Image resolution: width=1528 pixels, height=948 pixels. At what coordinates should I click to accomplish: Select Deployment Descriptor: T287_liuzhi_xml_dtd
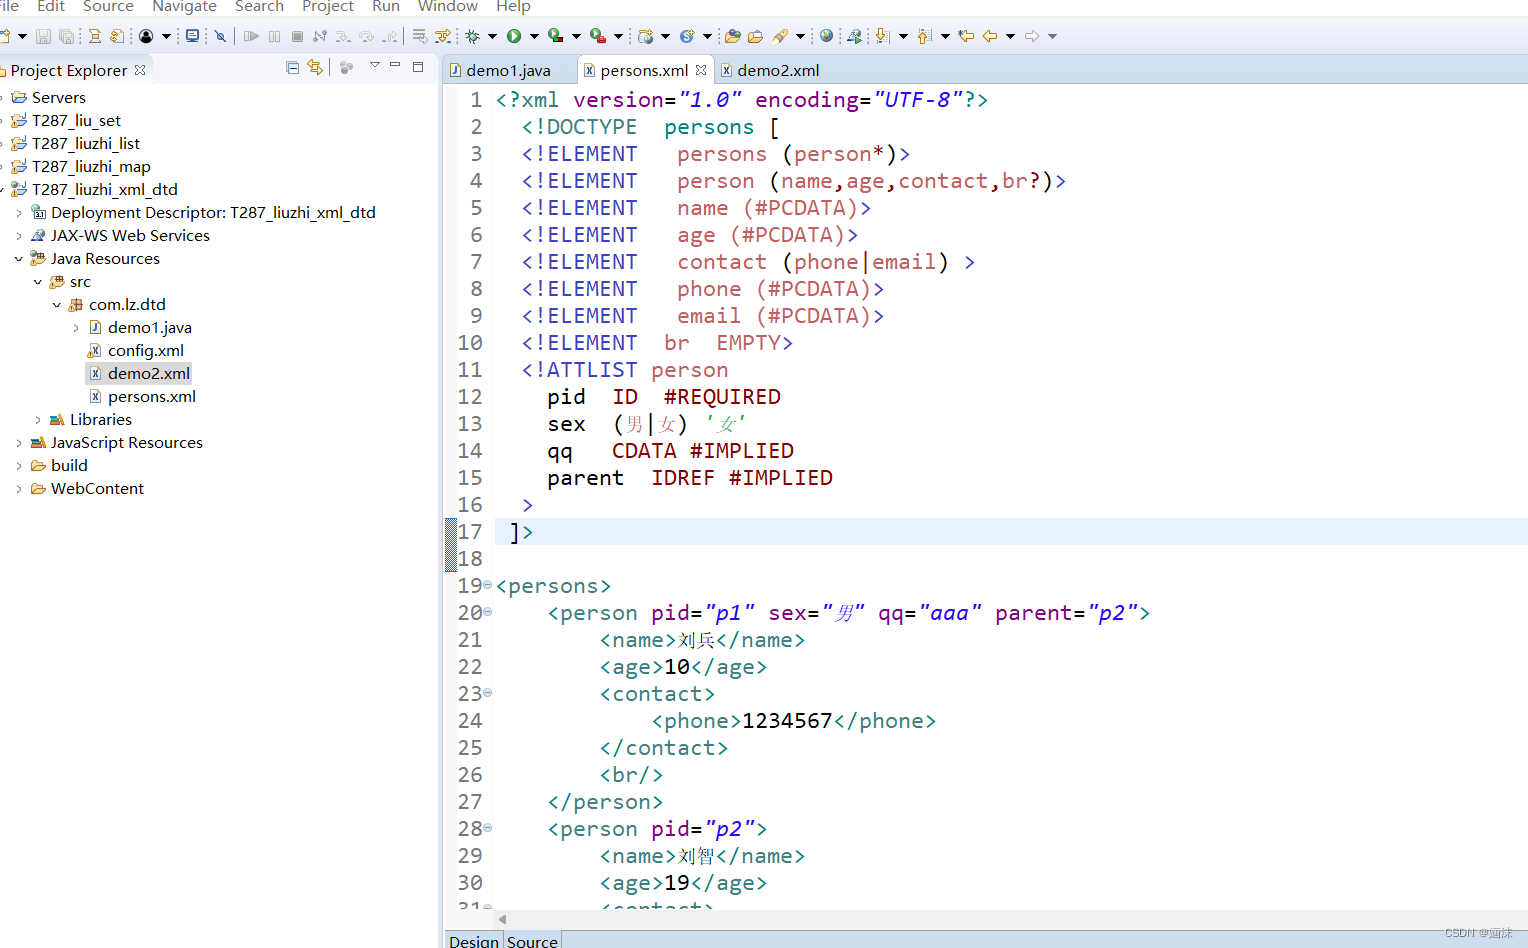pyautogui.click(x=213, y=213)
